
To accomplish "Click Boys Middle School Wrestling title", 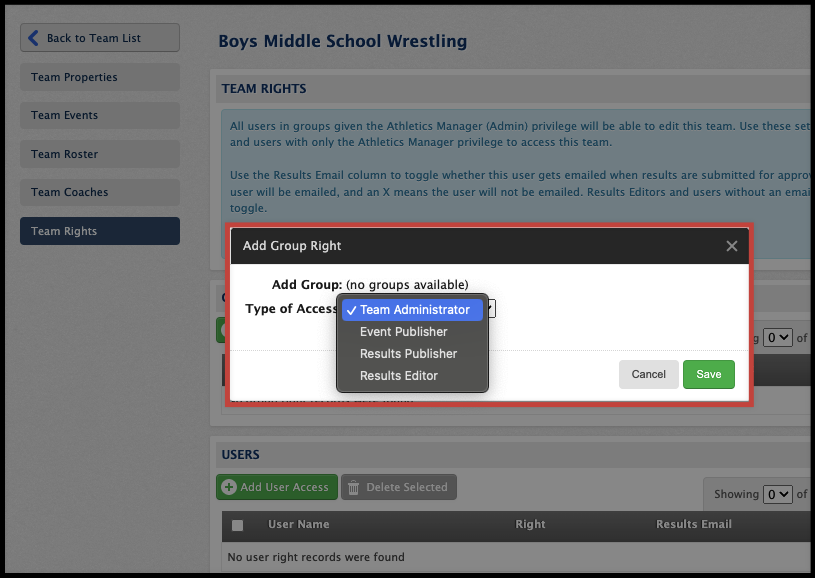I will pyautogui.click(x=343, y=41).
